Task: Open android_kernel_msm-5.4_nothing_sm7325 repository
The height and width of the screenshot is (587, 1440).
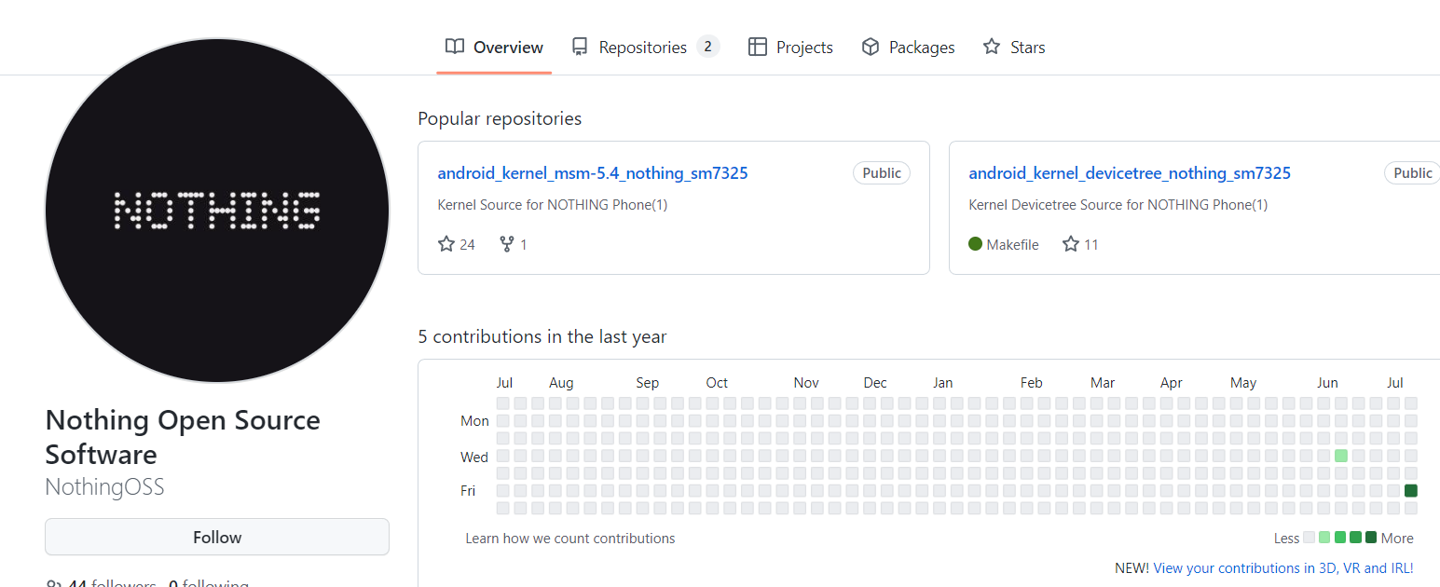Action: pyautogui.click(x=592, y=173)
